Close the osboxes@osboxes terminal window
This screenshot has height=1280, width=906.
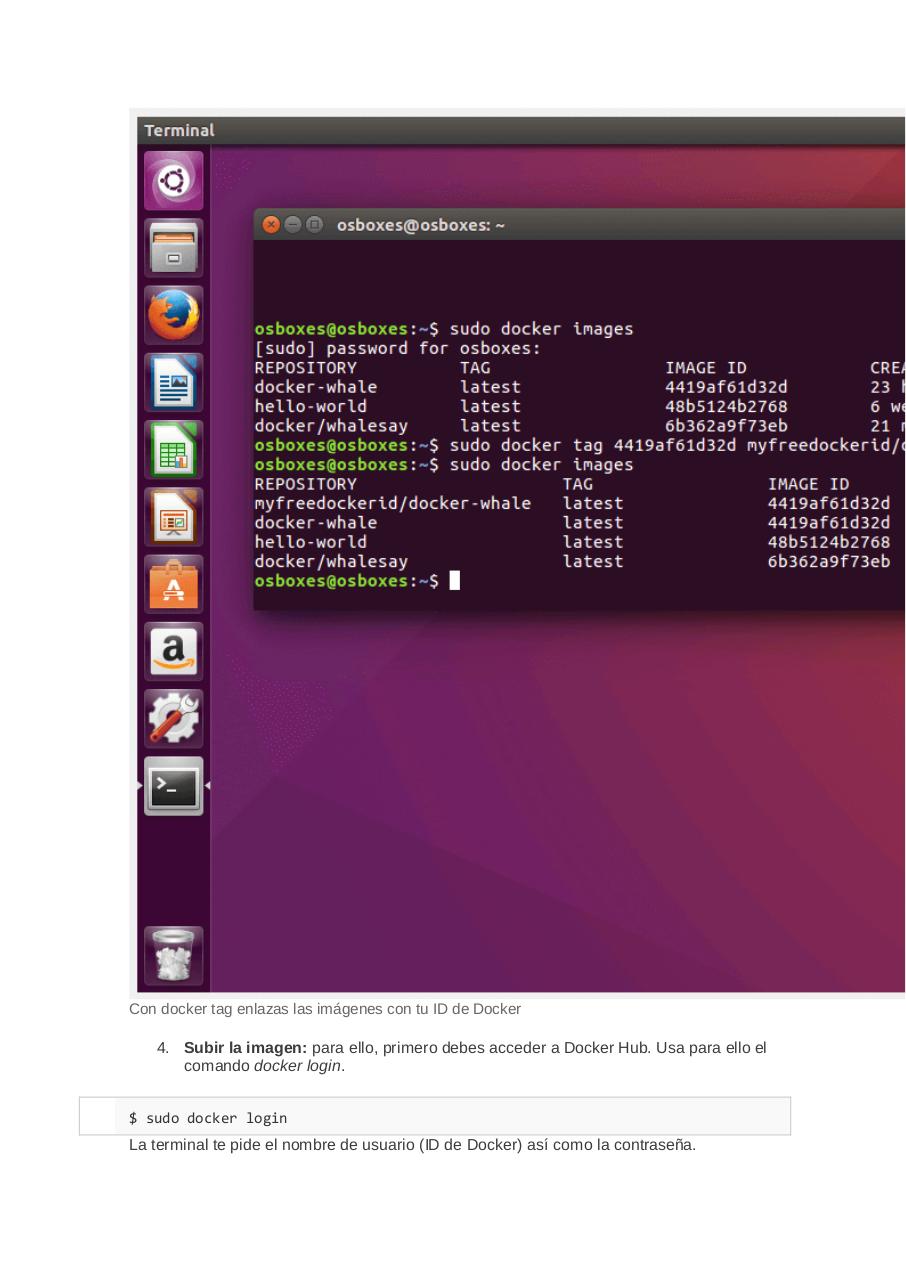[x=270, y=225]
